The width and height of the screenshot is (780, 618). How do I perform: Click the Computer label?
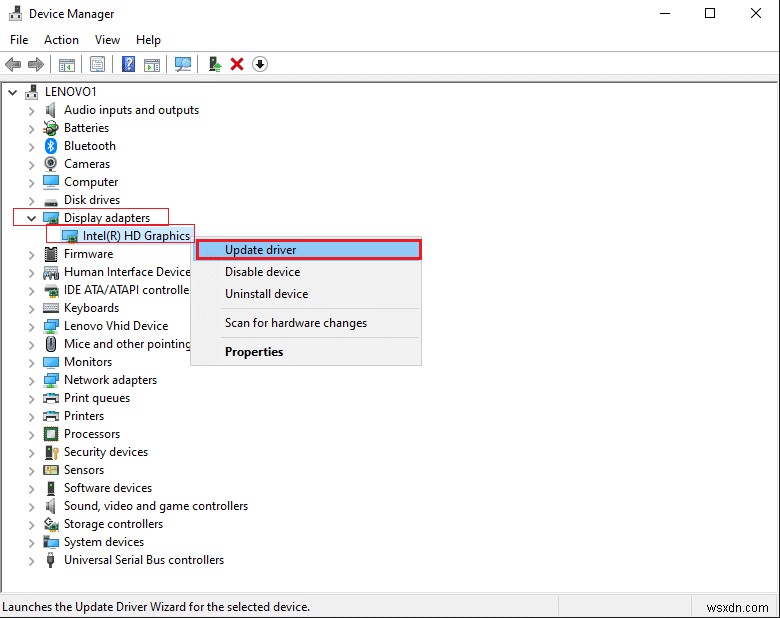pos(91,182)
